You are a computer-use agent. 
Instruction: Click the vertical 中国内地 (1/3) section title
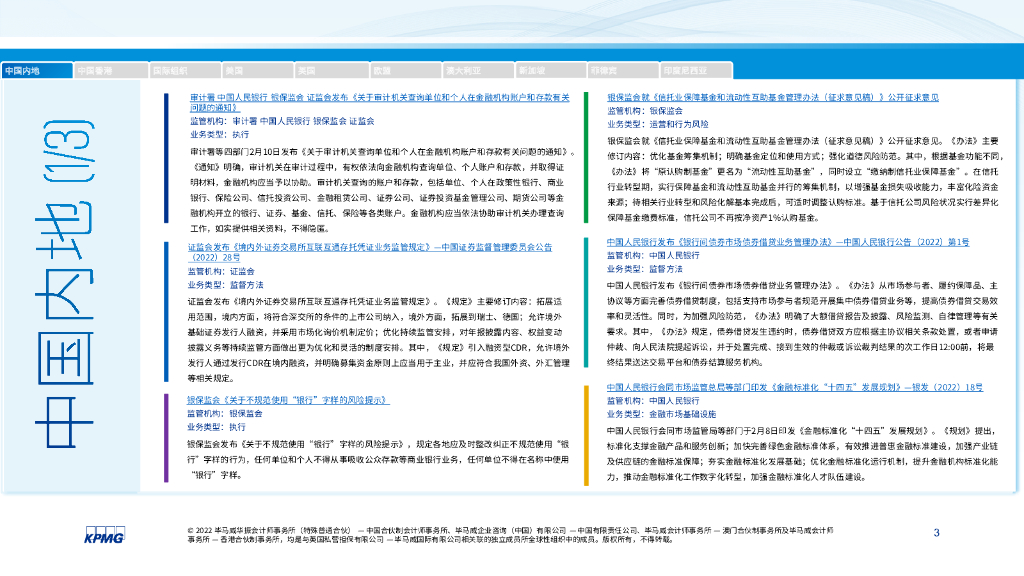point(65,283)
